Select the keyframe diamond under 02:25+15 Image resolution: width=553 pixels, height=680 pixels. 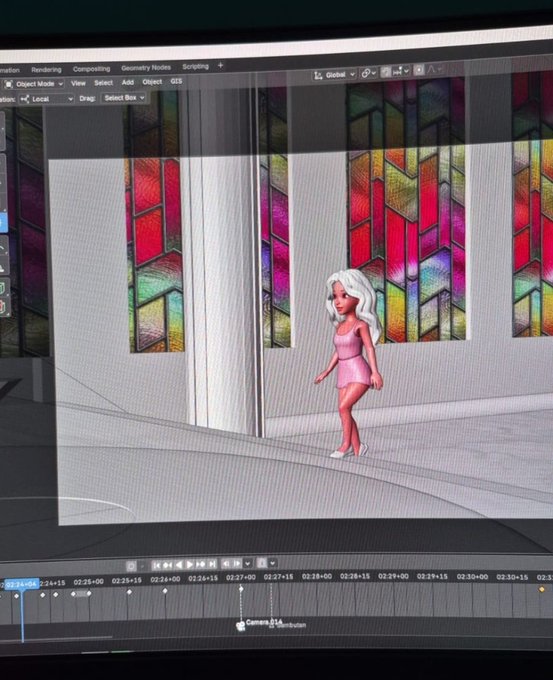click(x=129, y=592)
